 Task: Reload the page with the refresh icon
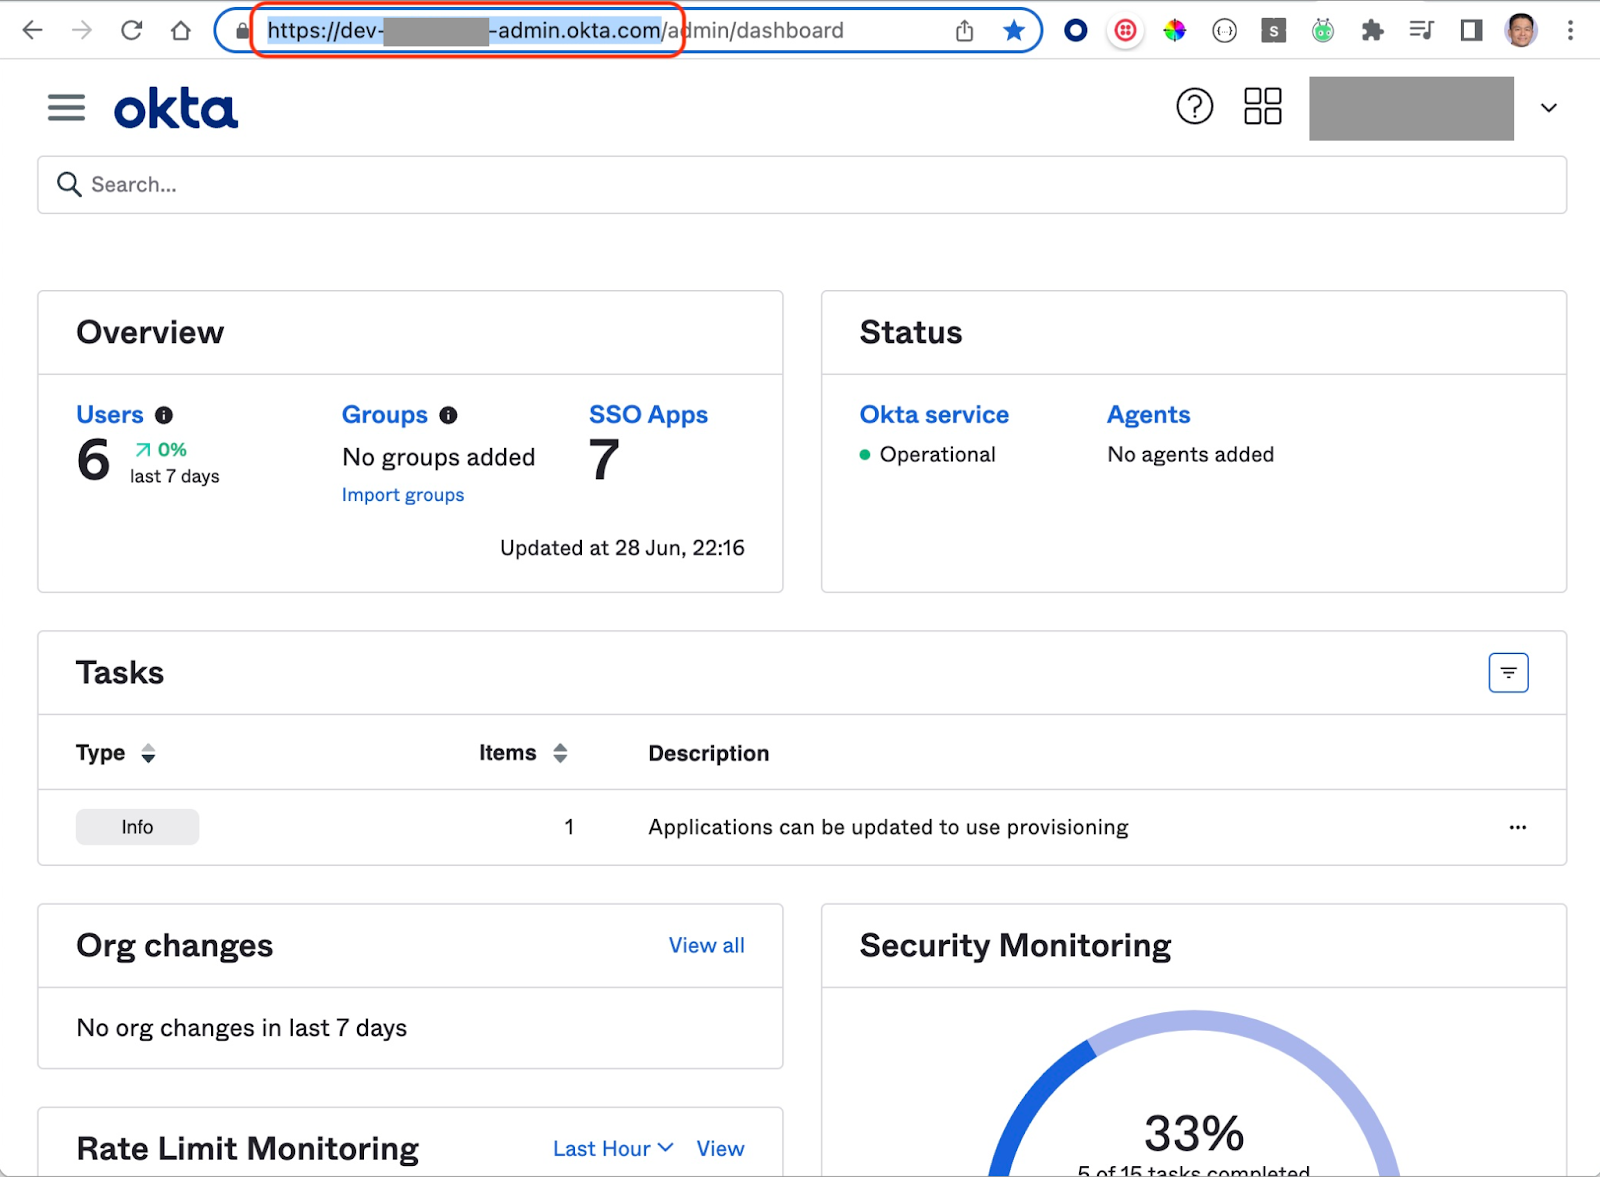[x=131, y=30]
